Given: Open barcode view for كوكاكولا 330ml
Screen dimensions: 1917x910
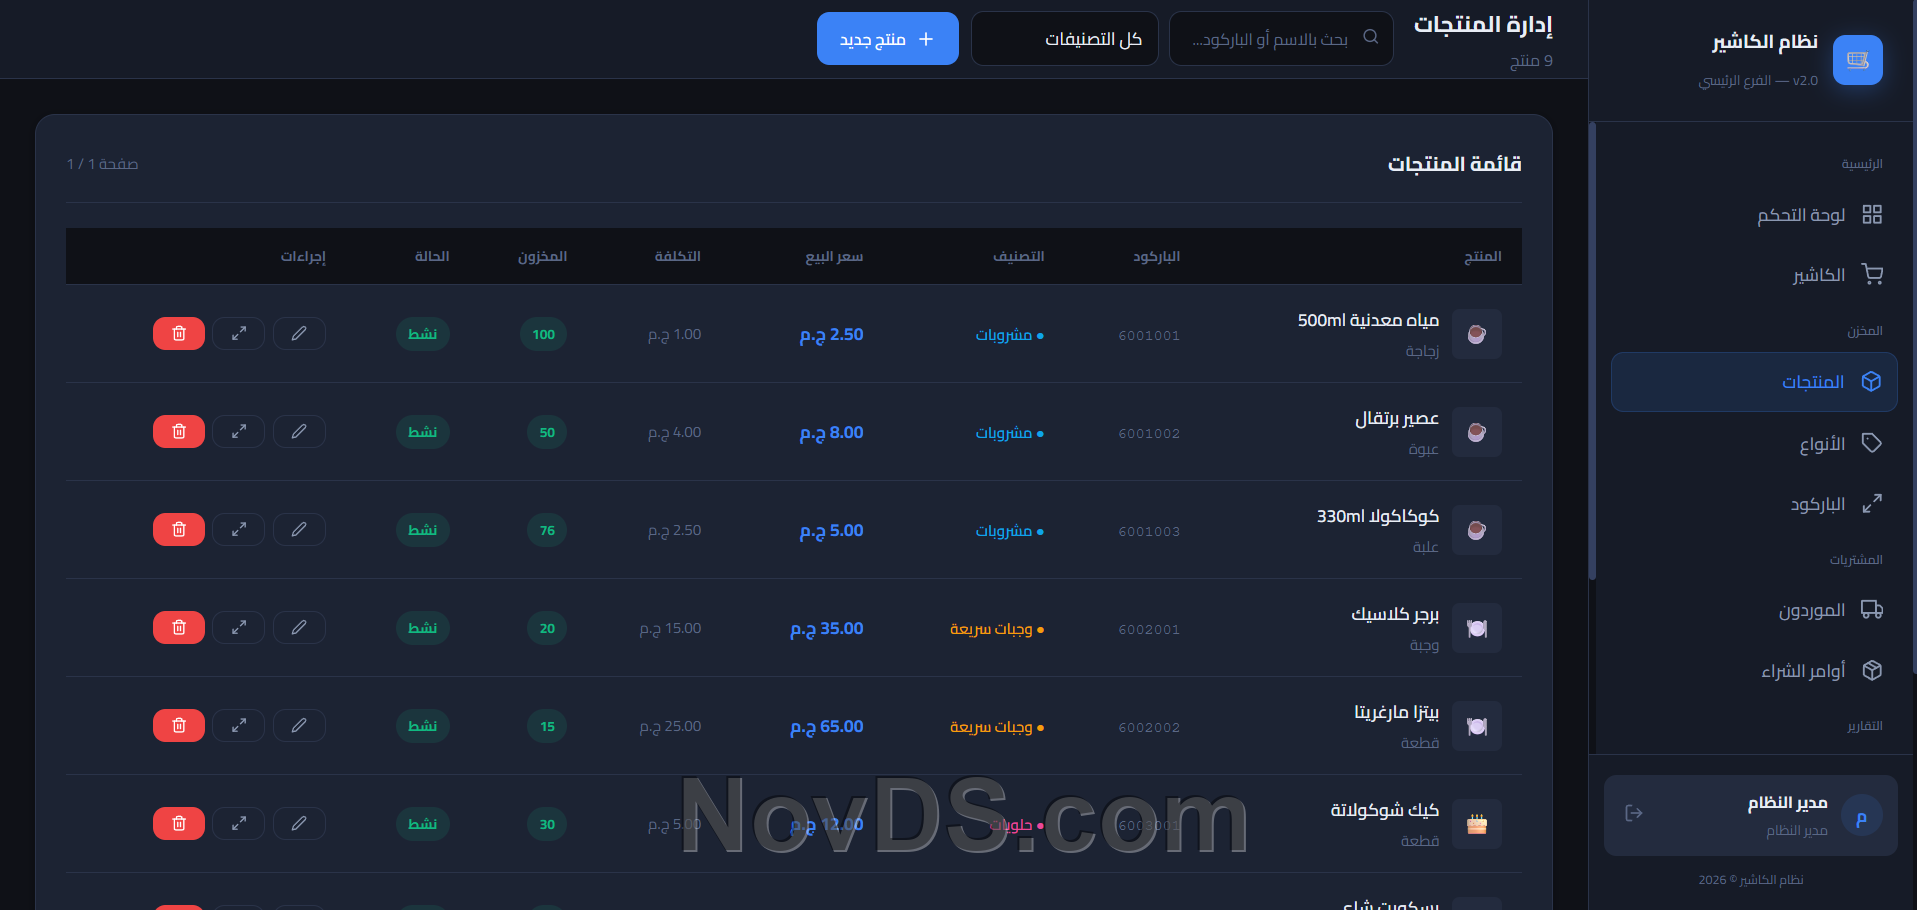Looking at the screenshot, I should 239,530.
